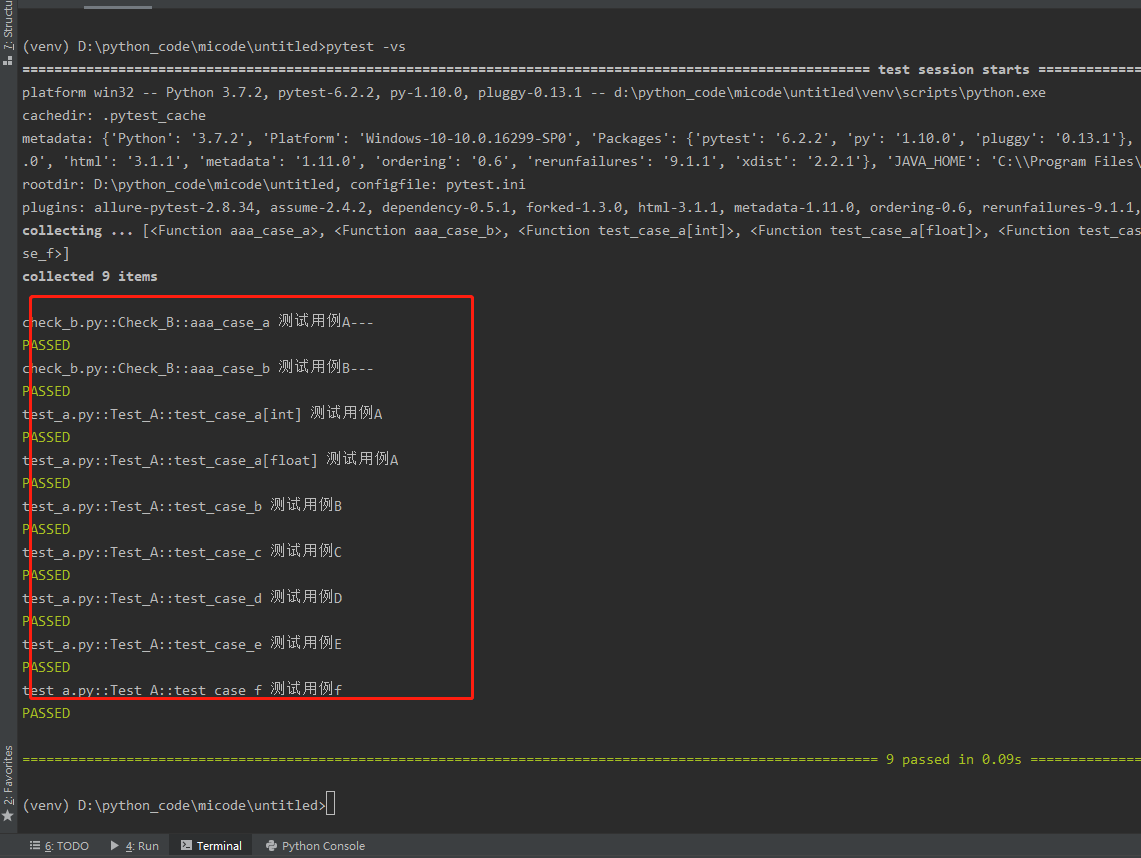The width and height of the screenshot is (1141, 858).
Task: Click the Check_B::aaa_case_b result line
Action: pyautogui.click(x=197, y=368)
